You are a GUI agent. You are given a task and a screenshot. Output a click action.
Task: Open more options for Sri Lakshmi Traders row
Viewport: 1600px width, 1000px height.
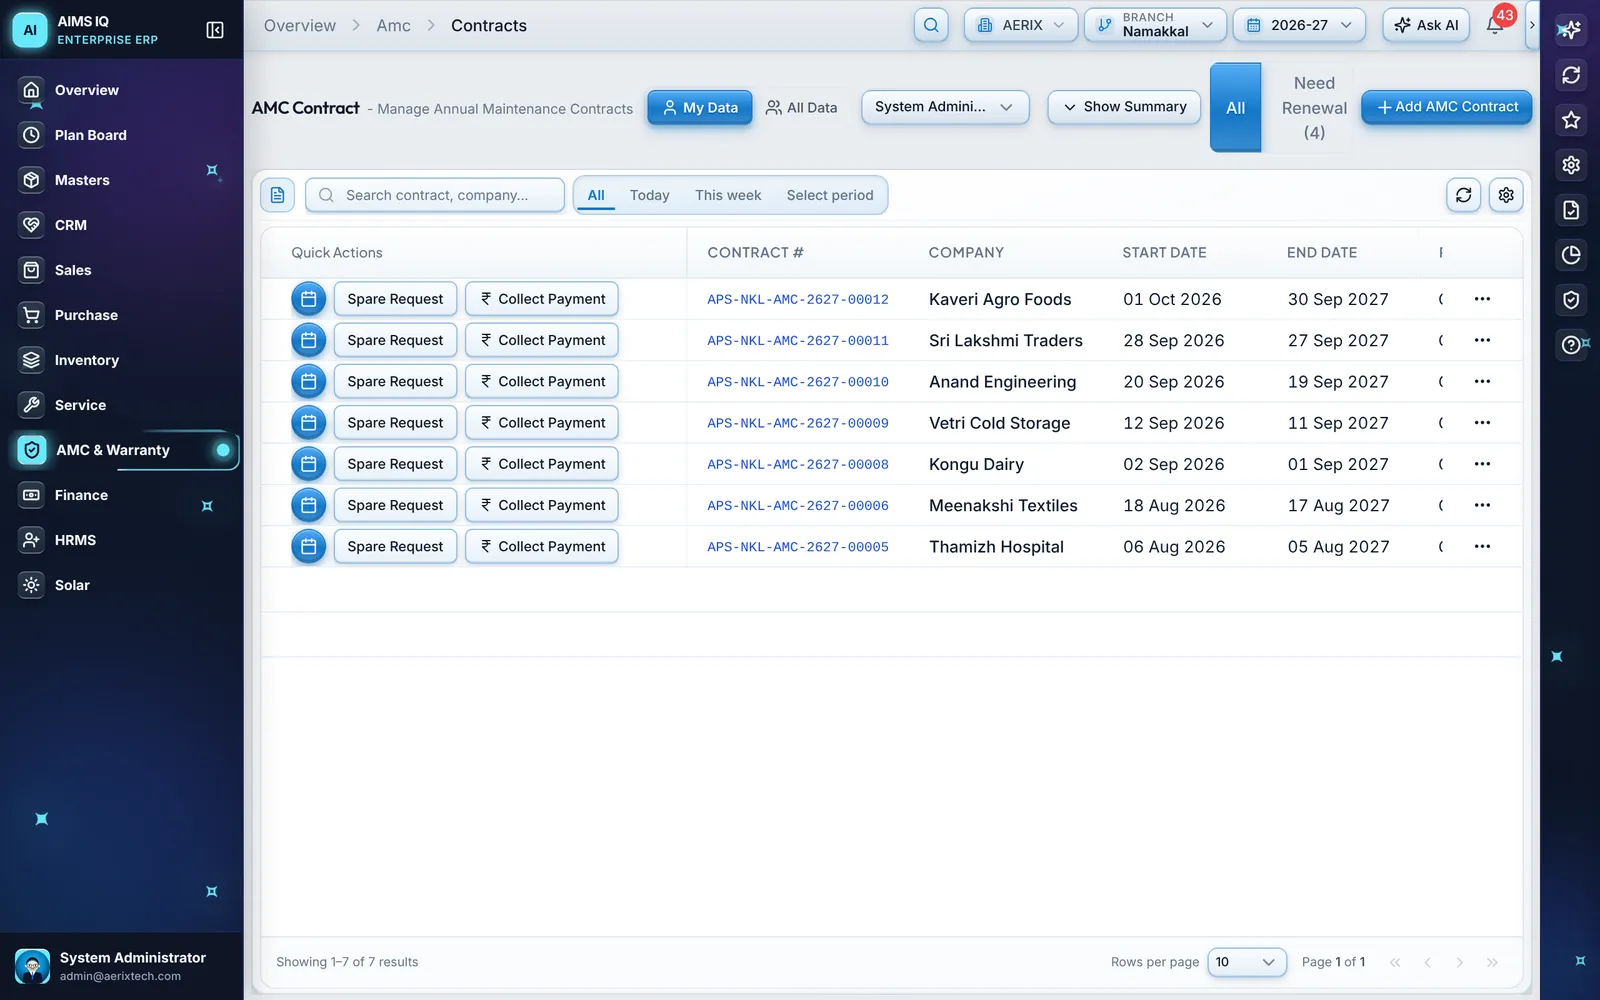pyautogui.click(x=1482, y=340)
